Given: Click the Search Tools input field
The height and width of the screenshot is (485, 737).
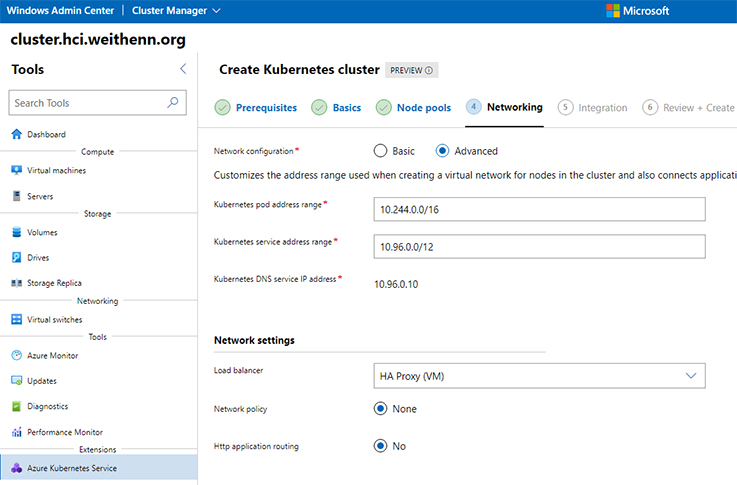Looking at the screenshot, I should tap(97, 102).
